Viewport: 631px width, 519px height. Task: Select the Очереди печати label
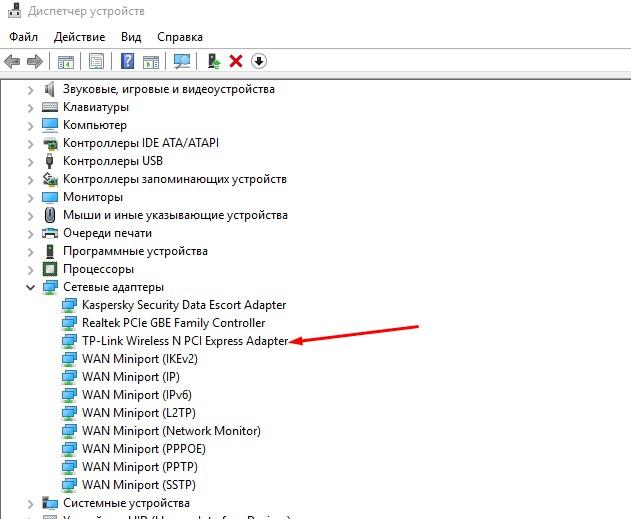(107, 233)
